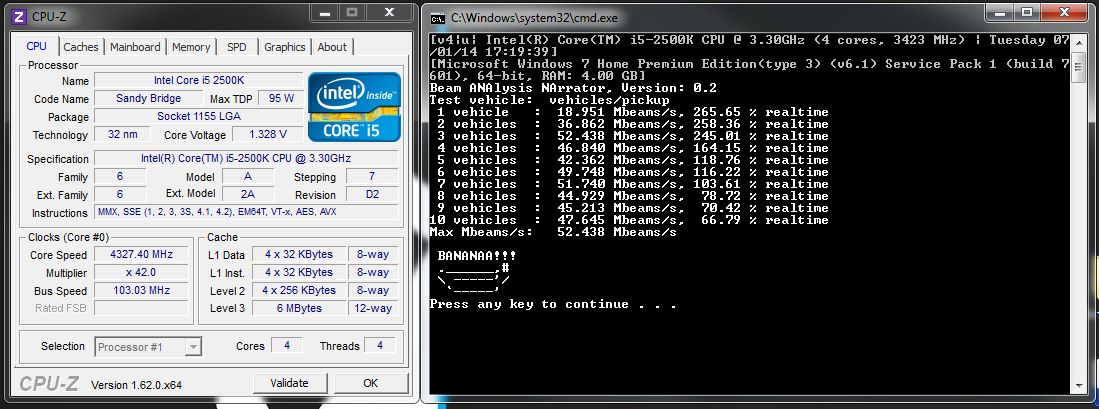The height and width of the screenshot is (409, 1099).
Task: Click the cmd.exe title bar icon
Action: click(x=437, y=18)
